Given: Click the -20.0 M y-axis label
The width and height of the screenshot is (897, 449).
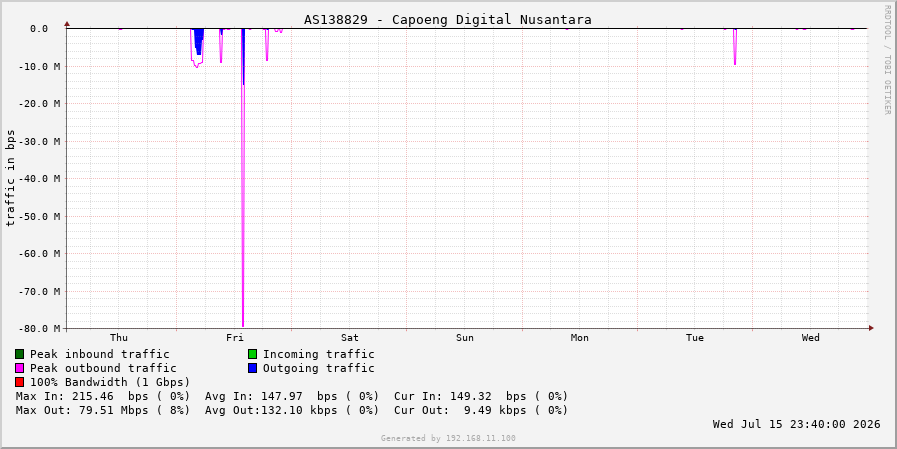Looking at the screenshot, I should tap(41, 104).
